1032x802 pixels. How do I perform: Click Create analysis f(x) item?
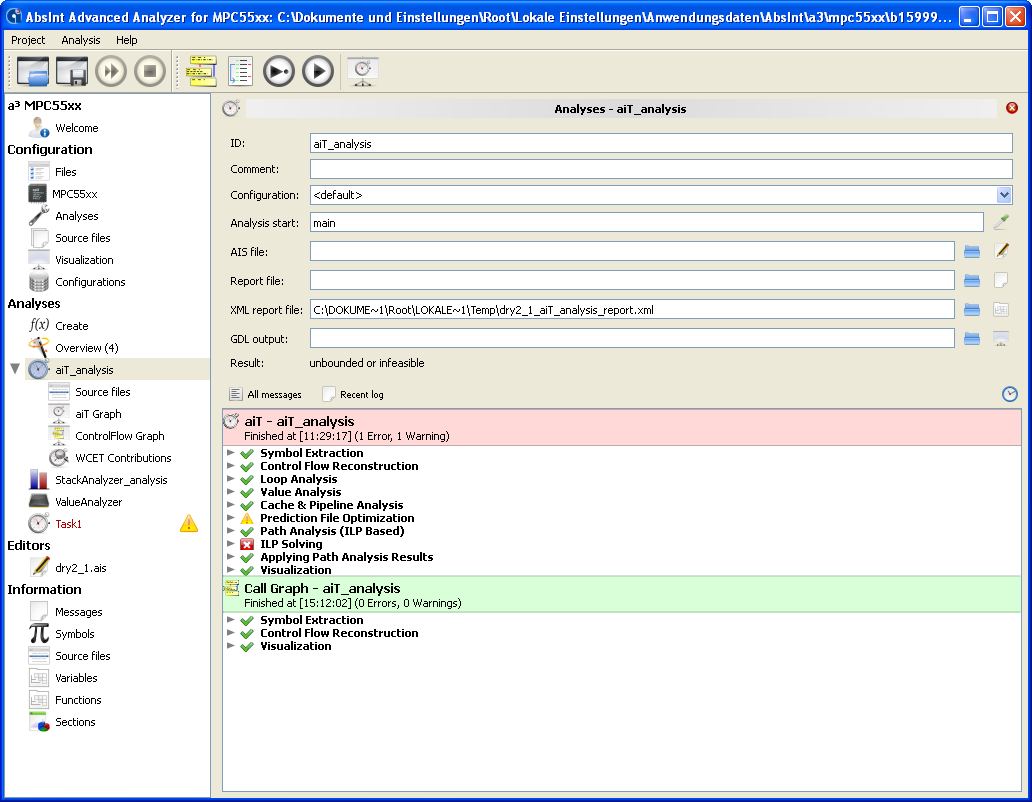(x=71, y=326)
